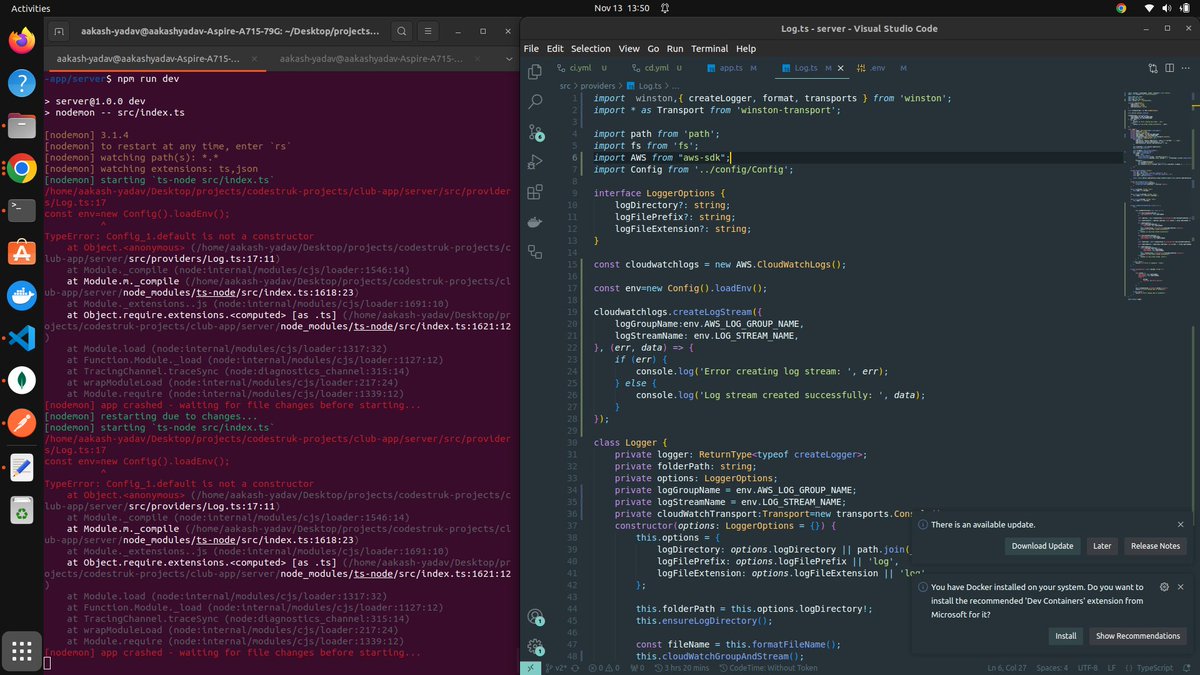This screenshot has height=675, width=1200.
Task: Click UTF-8 encoding in status bar
Action: point(1088,668)
